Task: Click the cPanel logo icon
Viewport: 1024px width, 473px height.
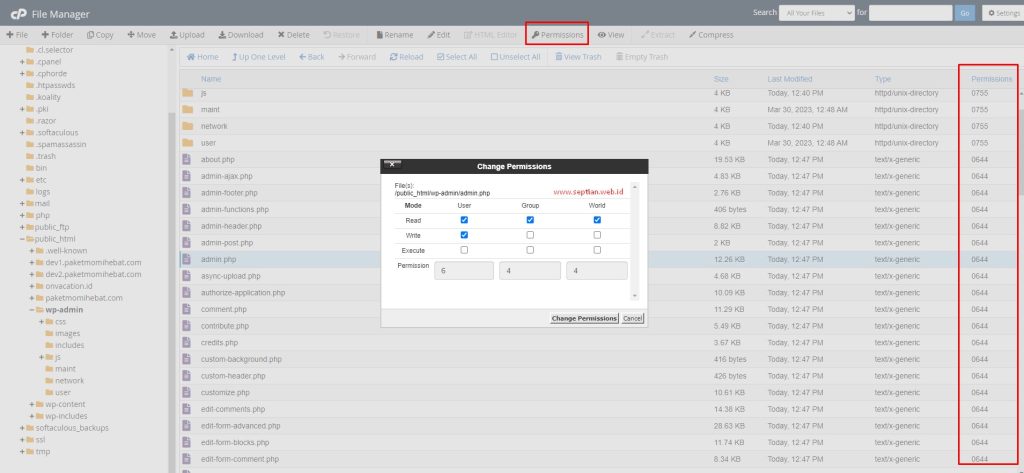Action: point(18,14)
